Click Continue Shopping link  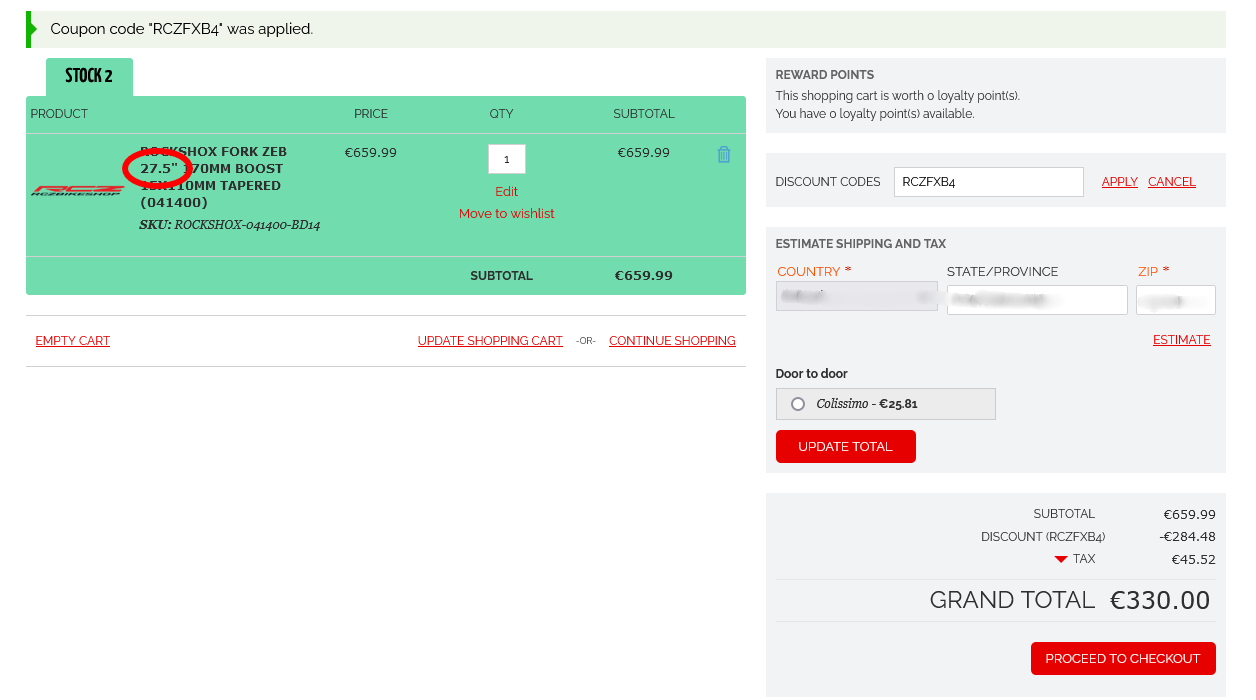click(672, 341)
